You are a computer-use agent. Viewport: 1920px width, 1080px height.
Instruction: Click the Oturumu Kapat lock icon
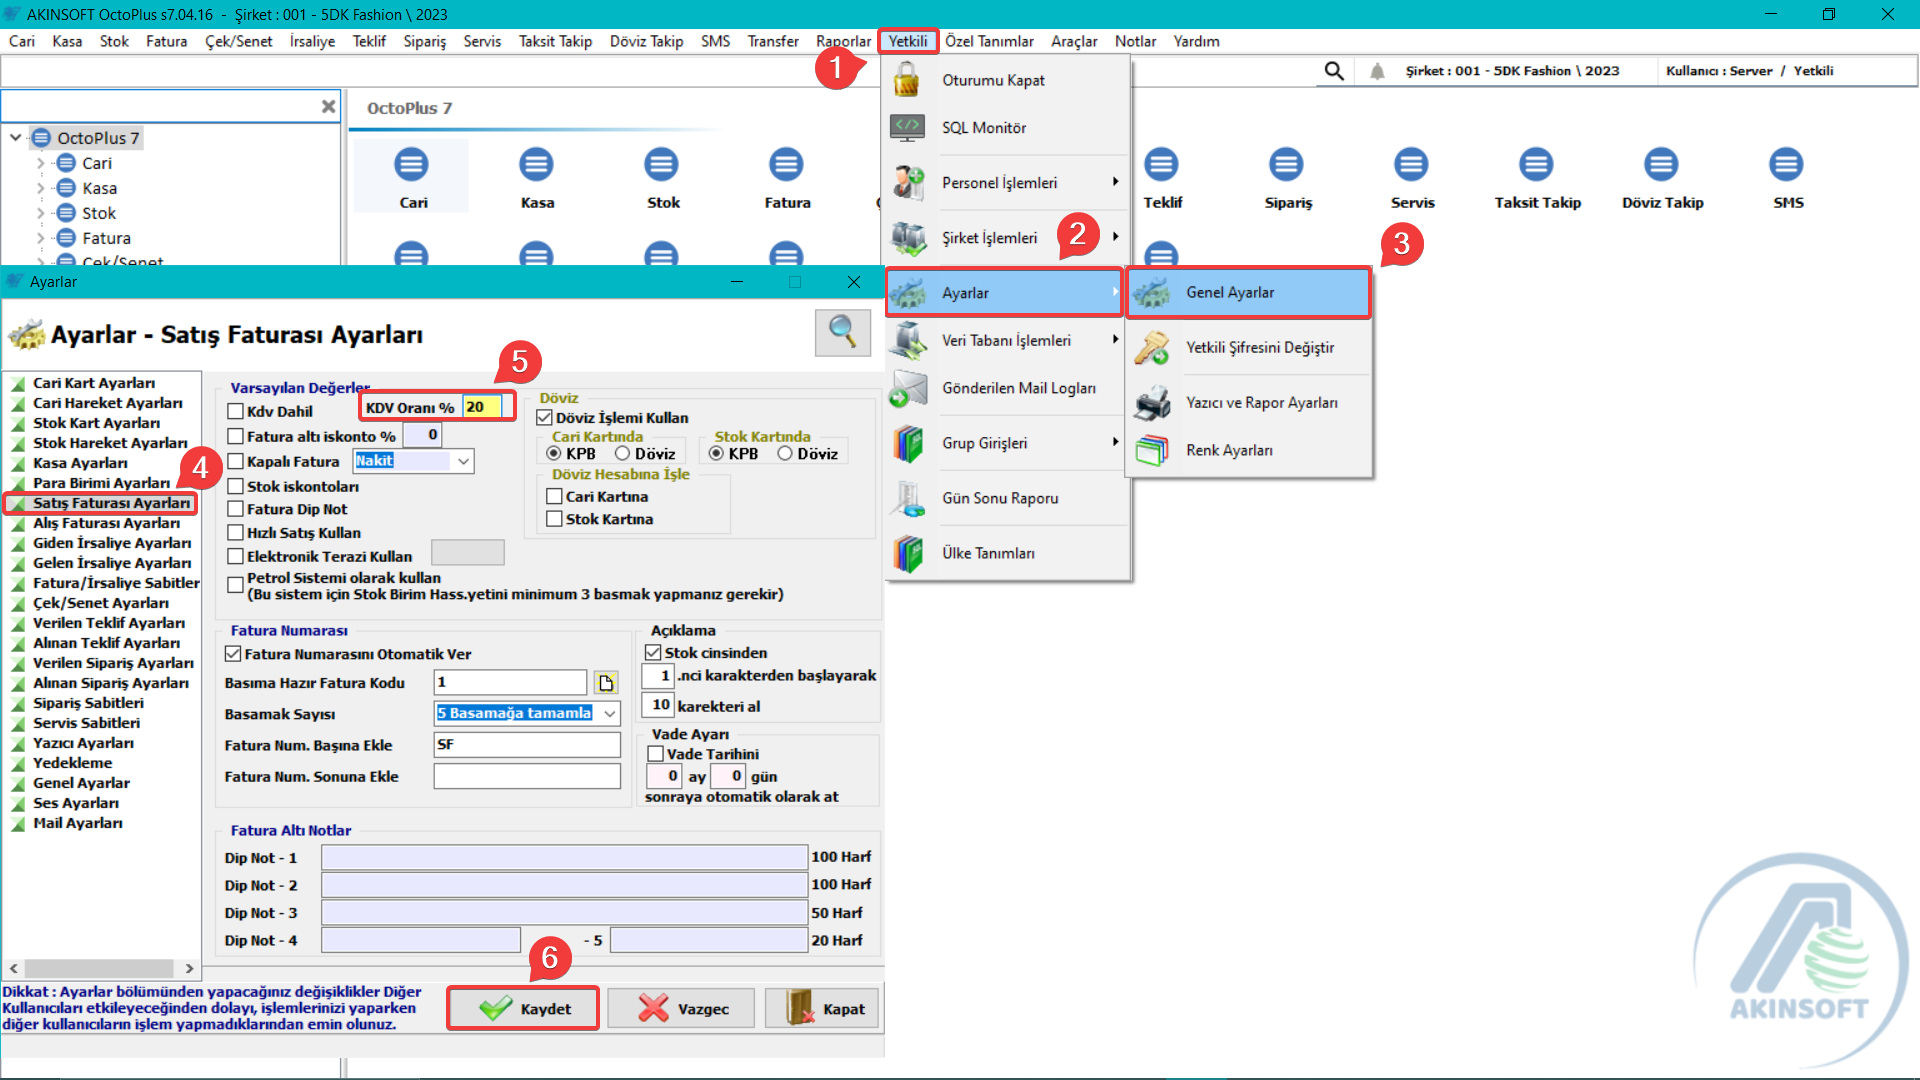coord(907,80)
